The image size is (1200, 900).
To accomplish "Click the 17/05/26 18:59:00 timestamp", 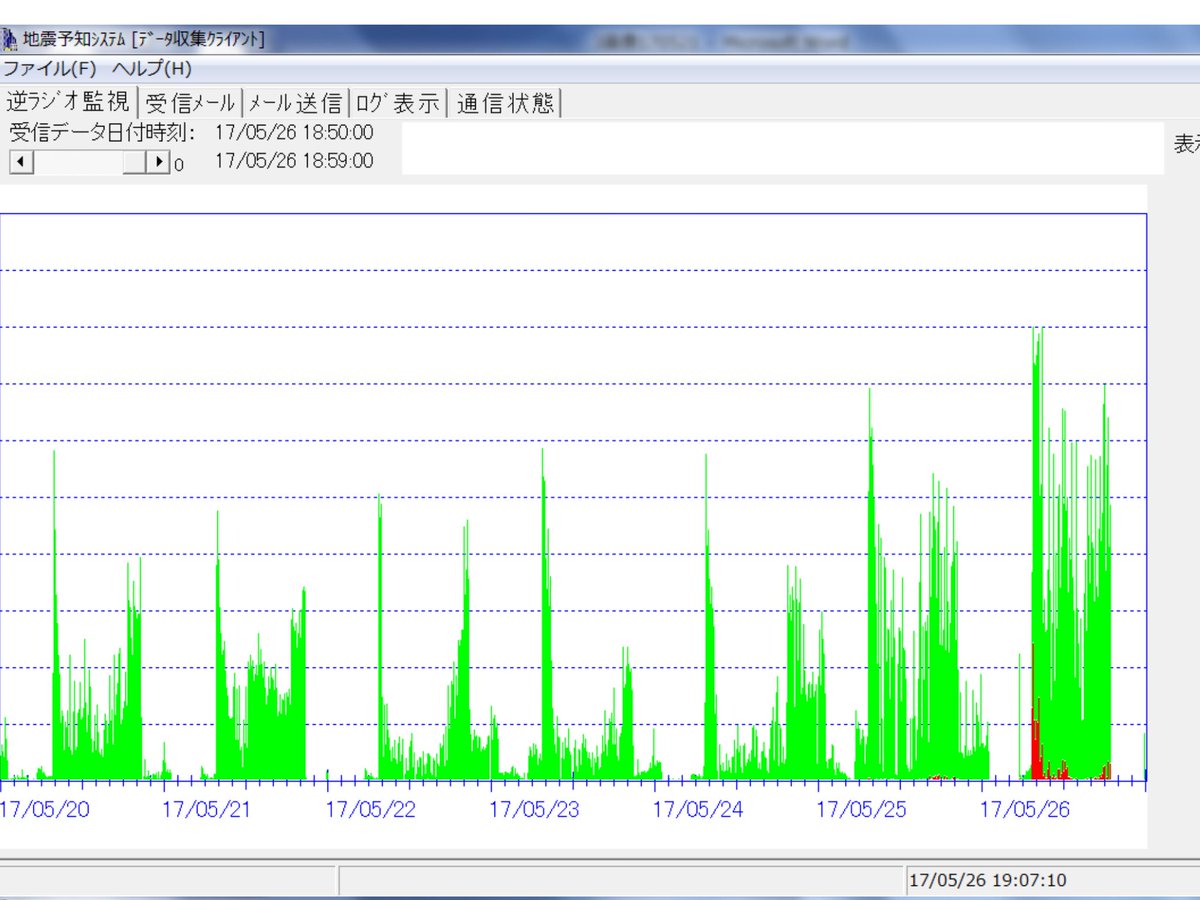I will pyautogui.click(x=294, y=161).
